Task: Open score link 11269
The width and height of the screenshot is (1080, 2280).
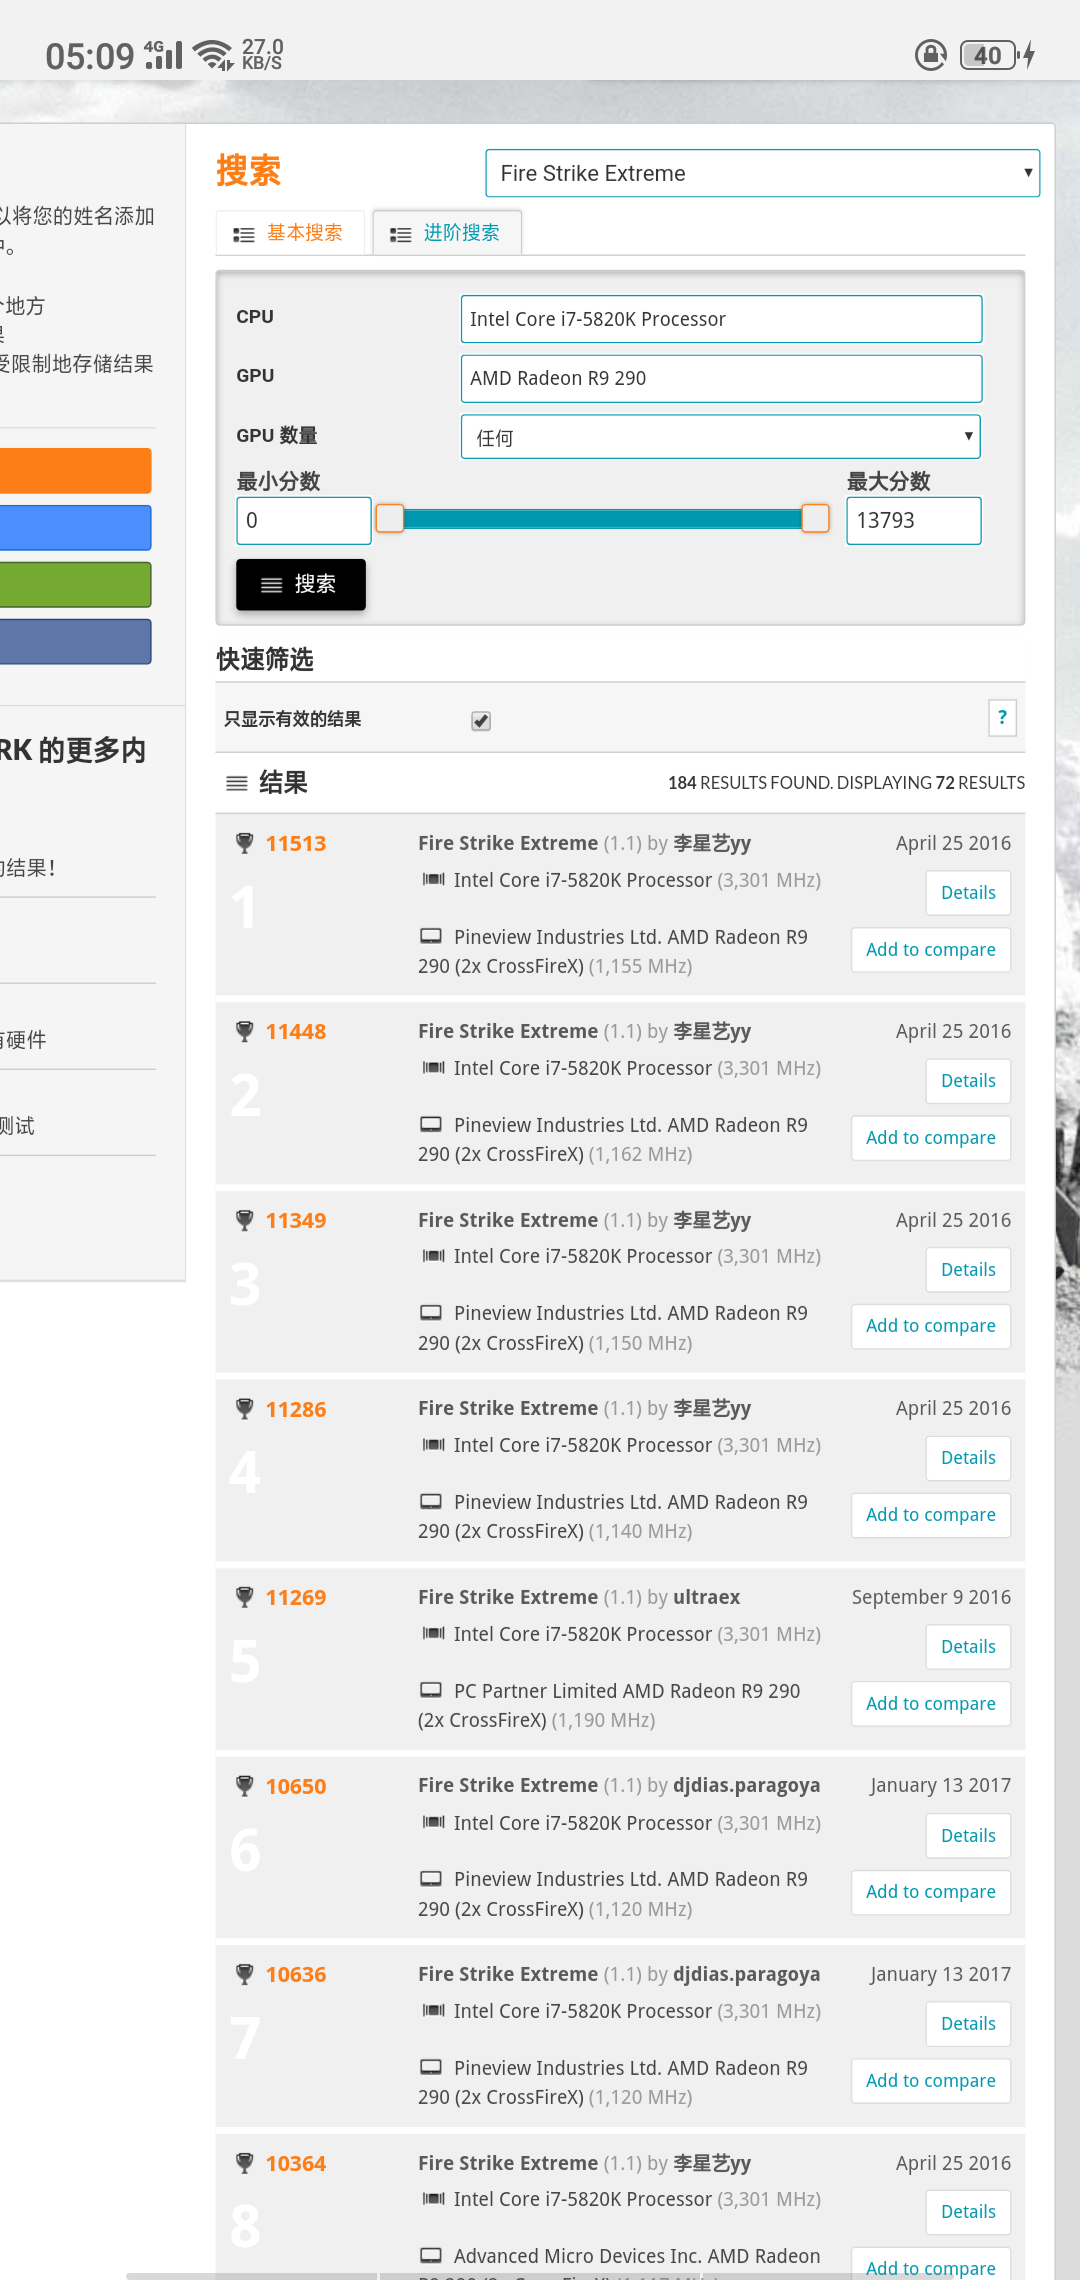Action: [x=296, y=1597]
